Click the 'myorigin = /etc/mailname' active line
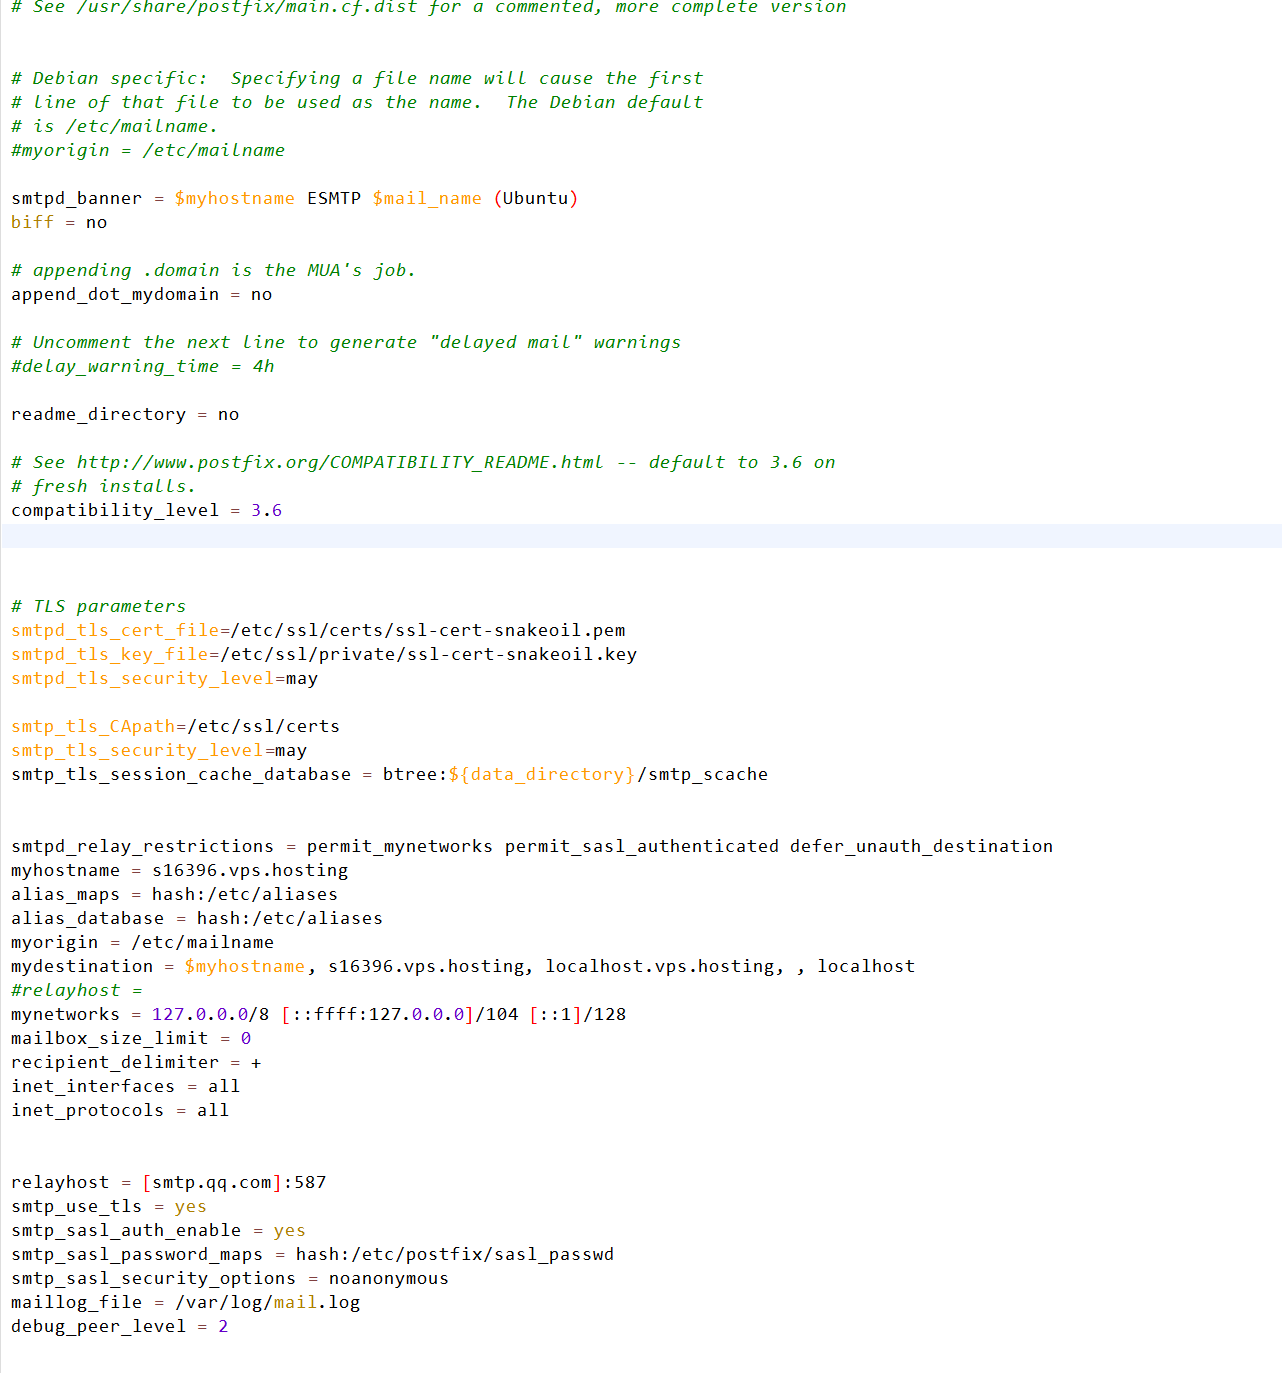1282x1373 pixels. 143,942
